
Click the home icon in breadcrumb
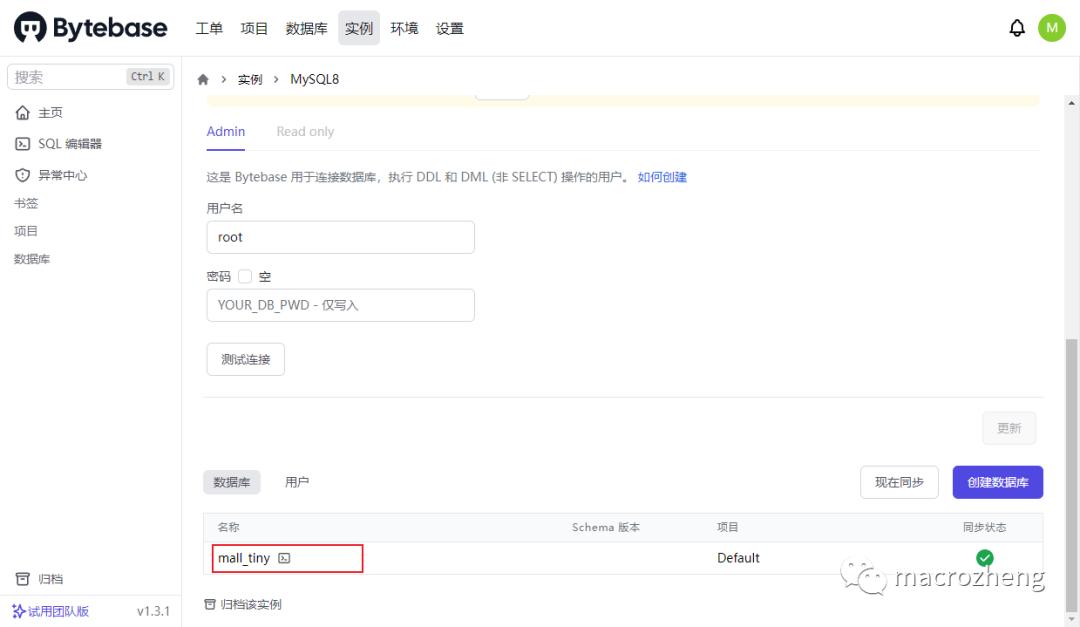(x=203, y=80)
